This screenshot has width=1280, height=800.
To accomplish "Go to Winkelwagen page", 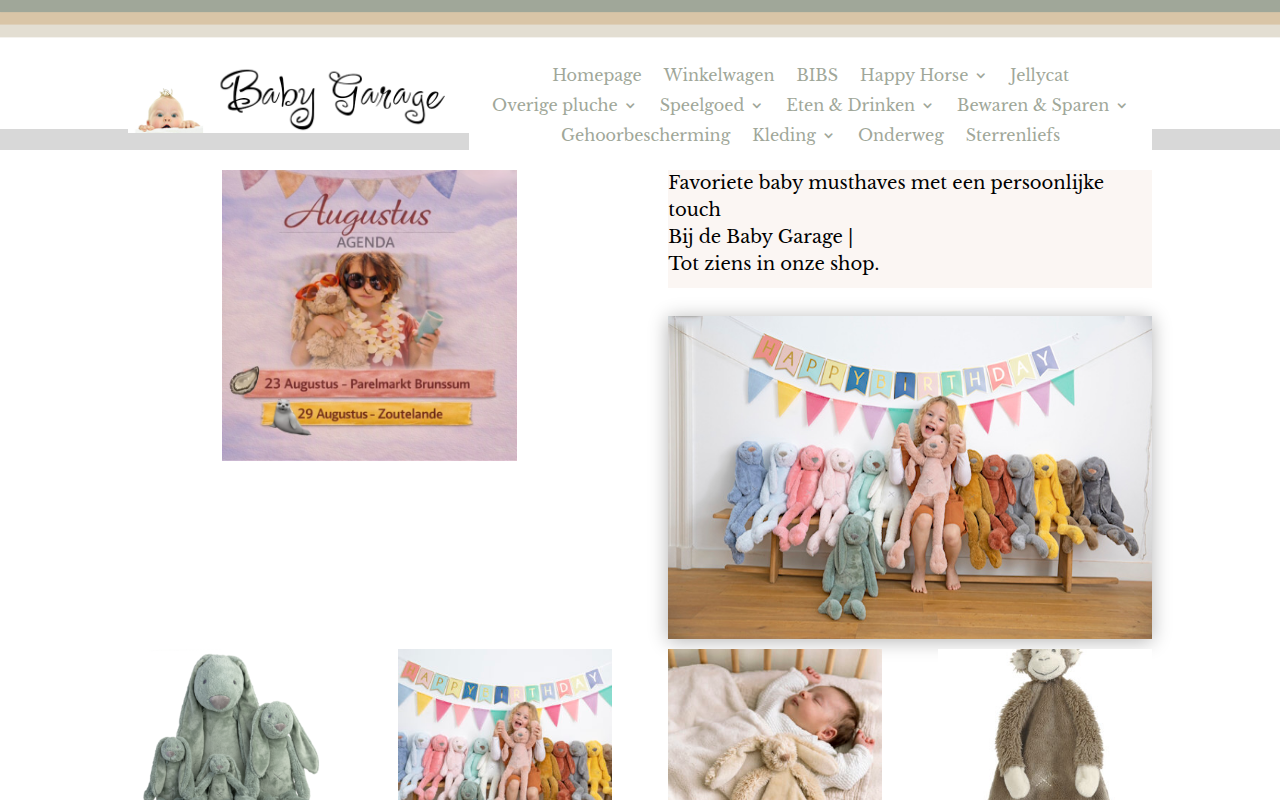I will [719, 75].
